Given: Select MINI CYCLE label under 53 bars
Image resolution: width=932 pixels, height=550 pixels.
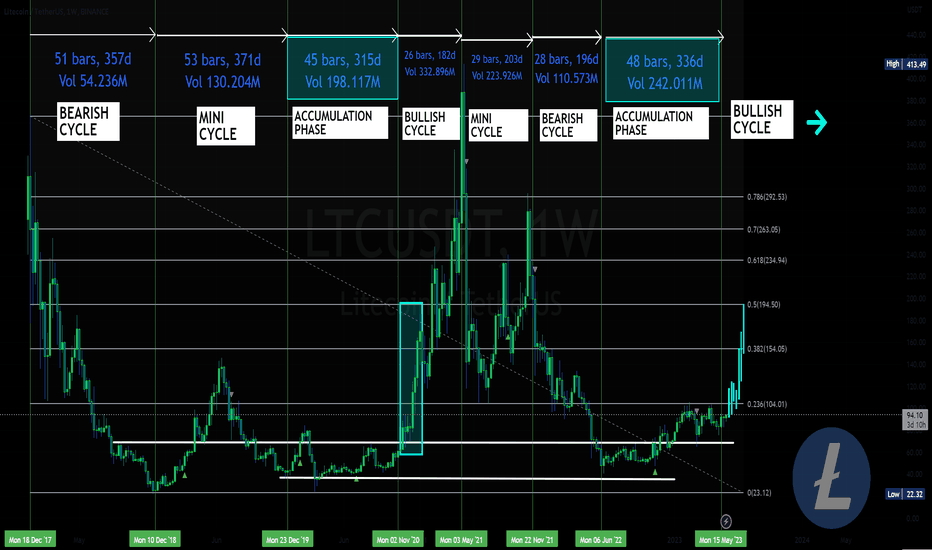Looking at the screenshot, I should click(226, 126).
